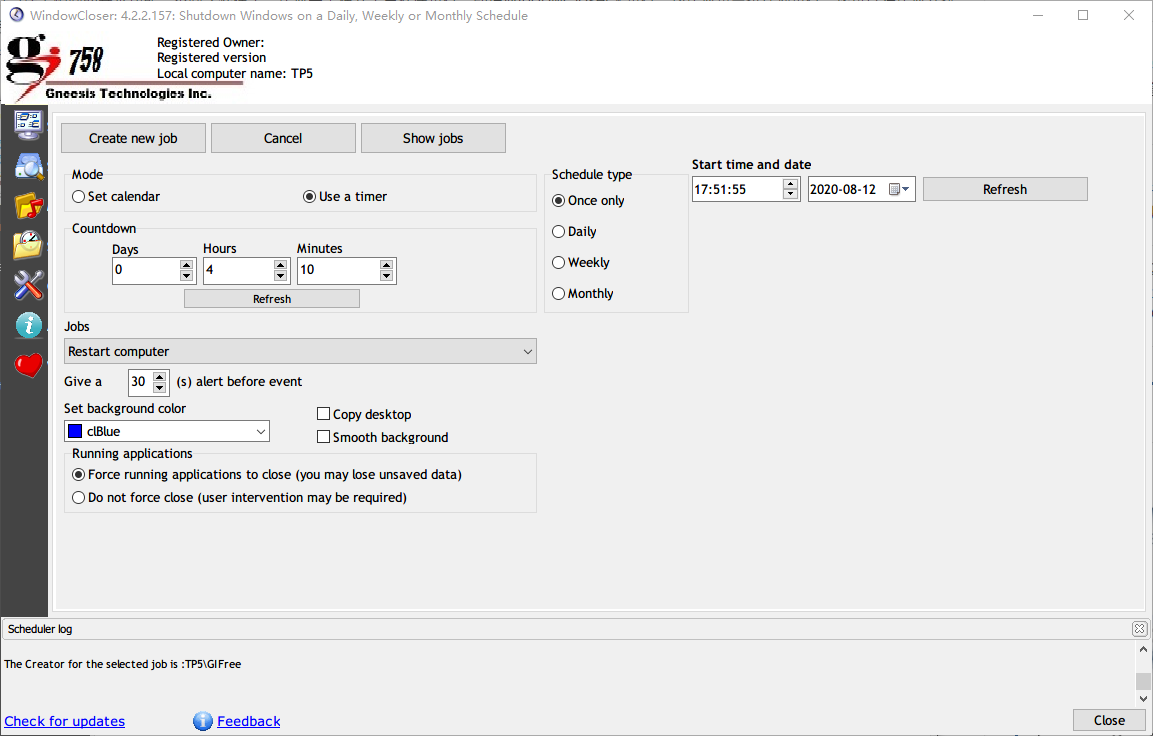Image resolution: width=1153 pixels, height=736 pixels.
Task: Decrease the alert seconds value
Action: point(160,387)
